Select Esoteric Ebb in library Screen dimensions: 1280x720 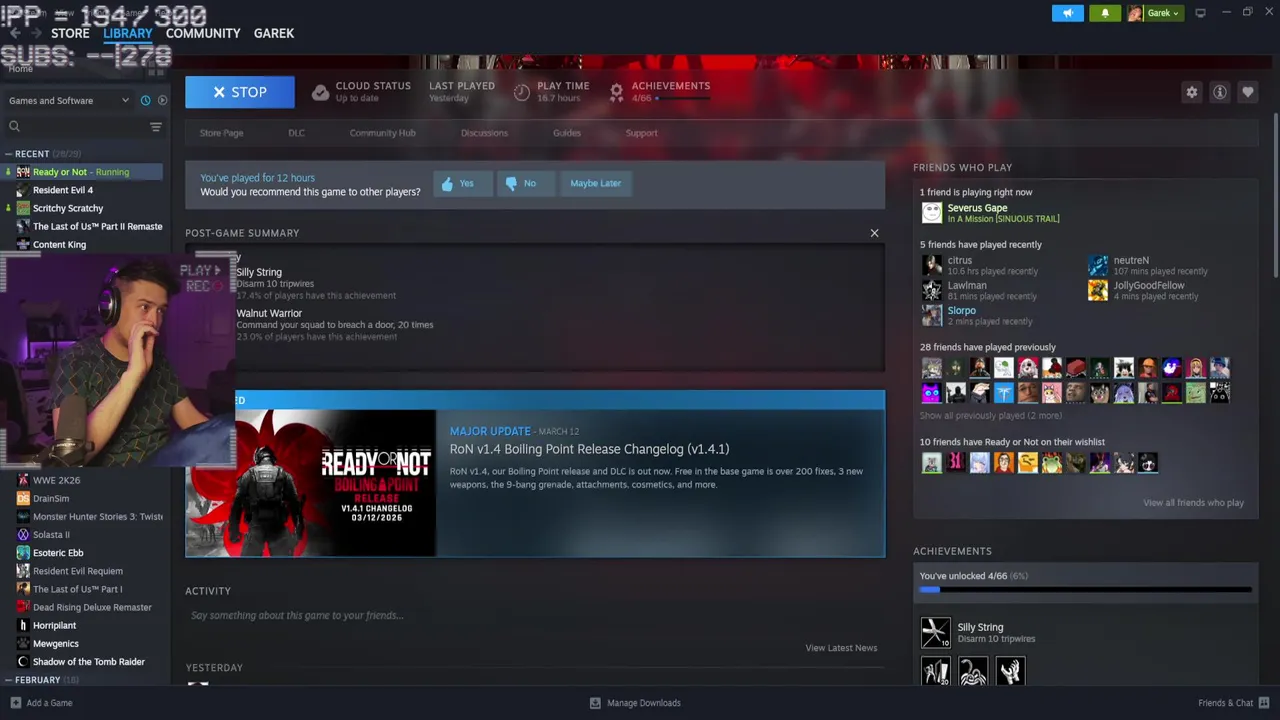click(x=58, y=552)
